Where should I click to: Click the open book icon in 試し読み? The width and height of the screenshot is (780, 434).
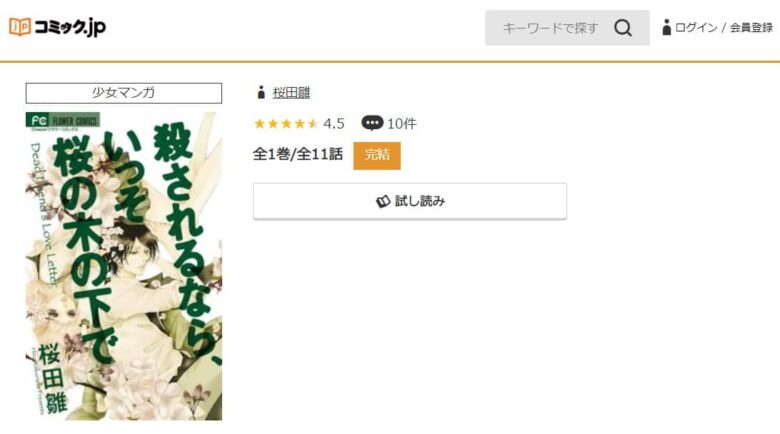coord(383,201)
